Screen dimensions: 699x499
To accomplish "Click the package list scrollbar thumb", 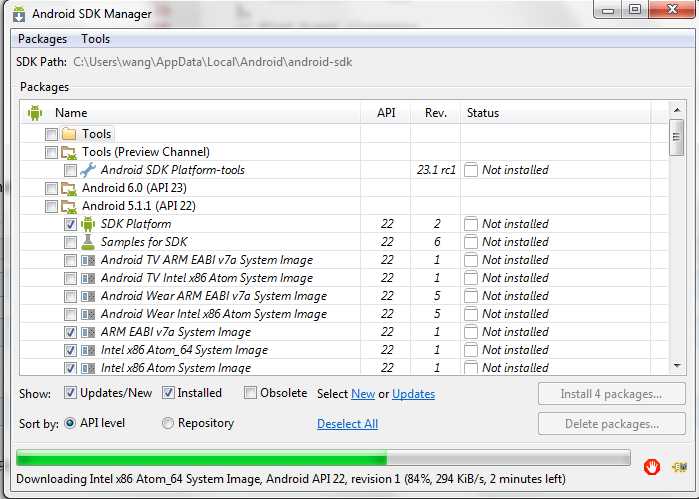I will [677, 137].
